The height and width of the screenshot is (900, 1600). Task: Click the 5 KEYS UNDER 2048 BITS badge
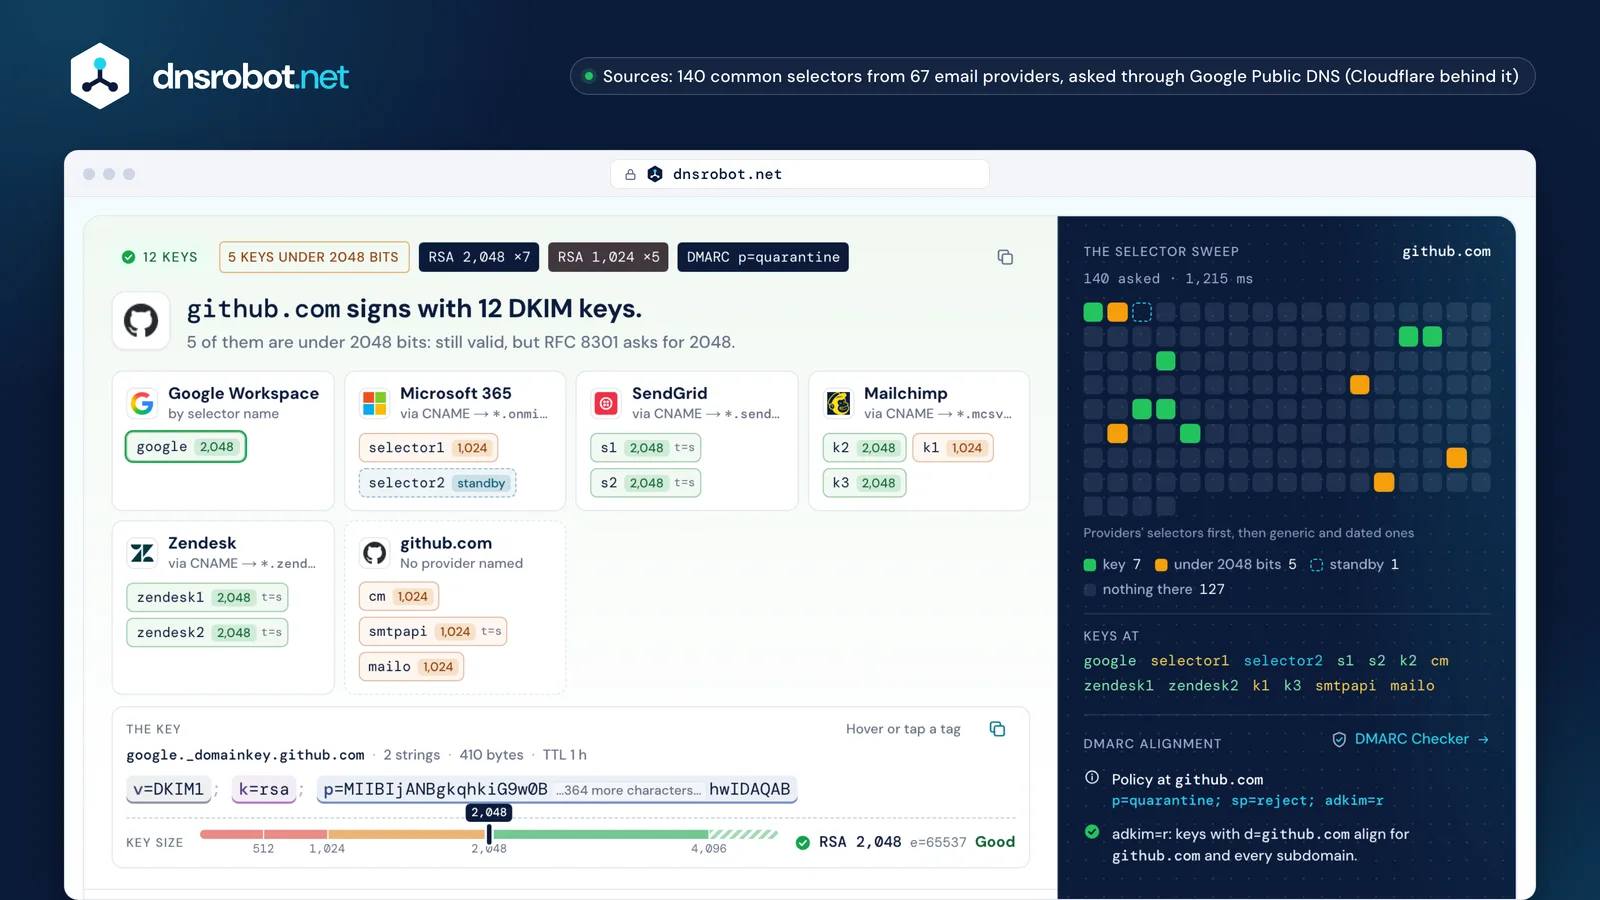(x=314, y=257)
